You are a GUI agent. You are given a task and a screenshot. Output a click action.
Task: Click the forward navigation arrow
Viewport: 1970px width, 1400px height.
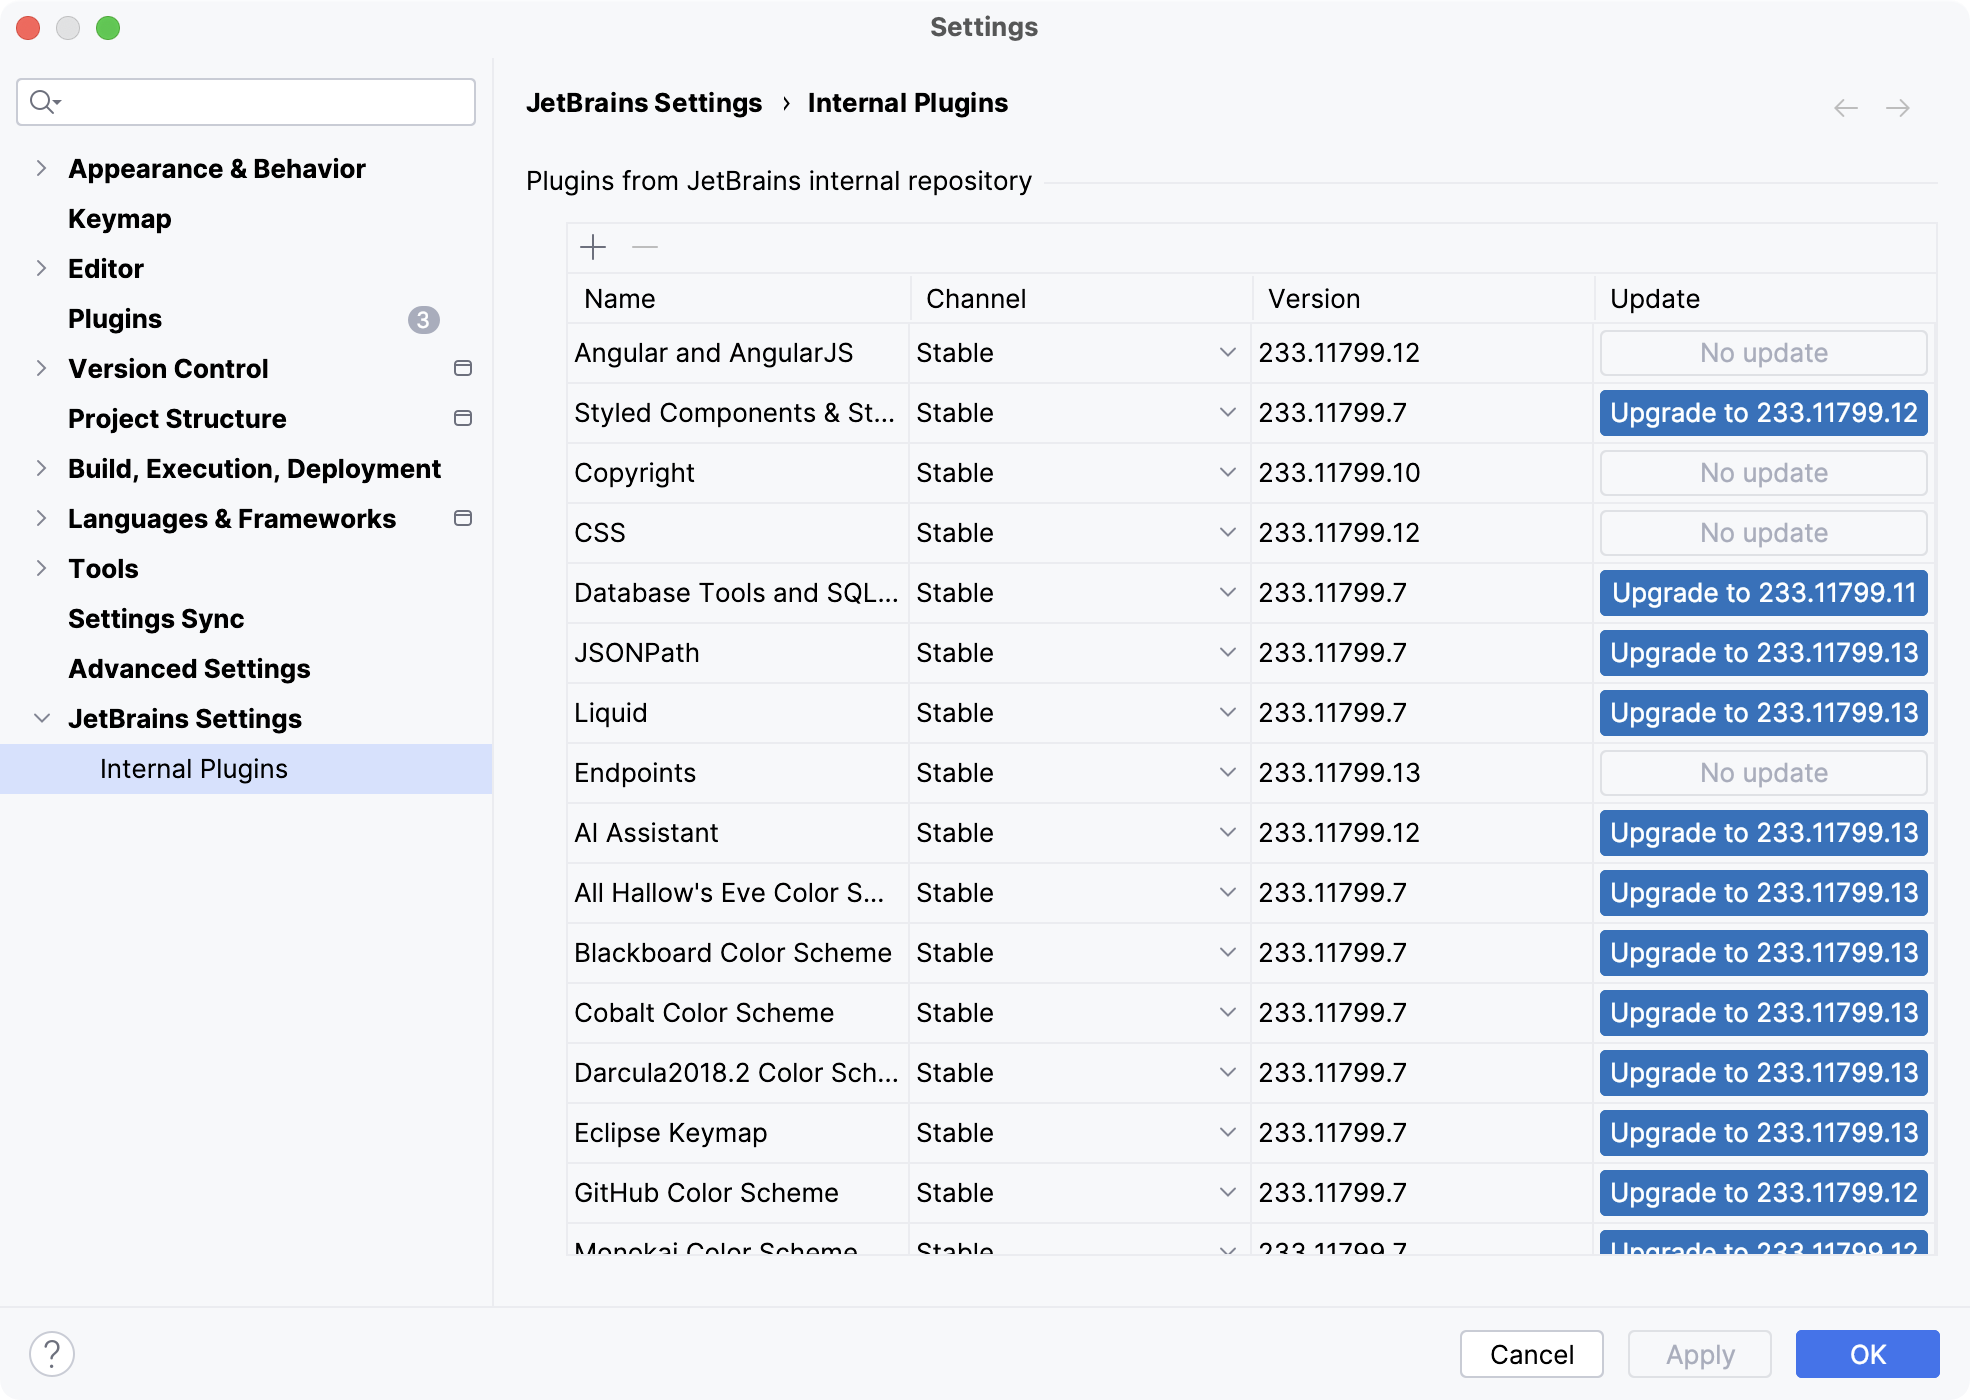[x=1898, y=108]
